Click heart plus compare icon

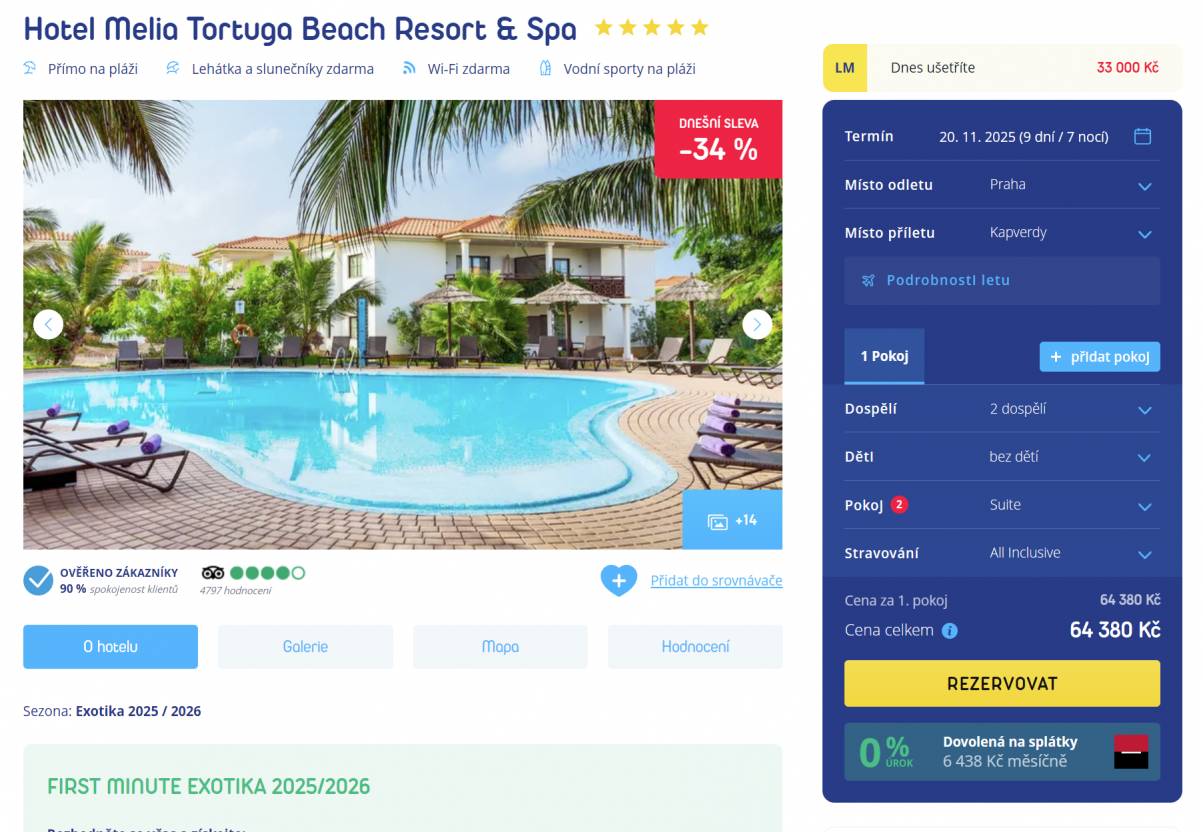coord(619,580)
